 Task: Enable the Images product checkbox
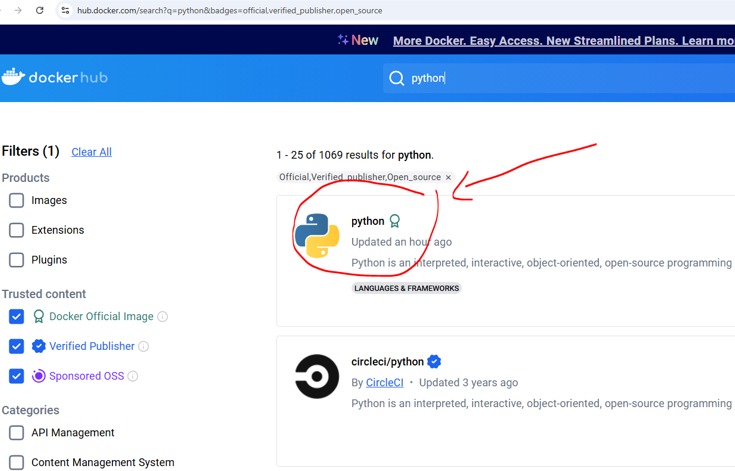click(x=17, y=200)
